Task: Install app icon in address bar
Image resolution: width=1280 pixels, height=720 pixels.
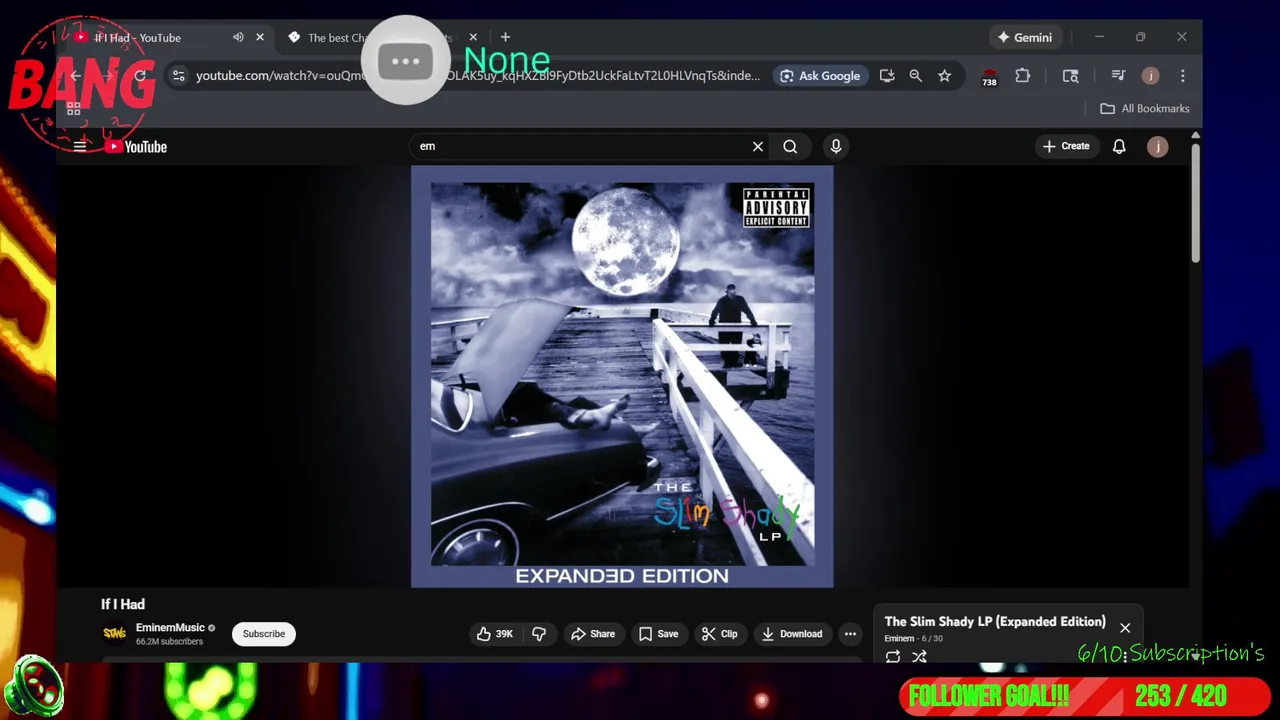Action: [887, 76]
